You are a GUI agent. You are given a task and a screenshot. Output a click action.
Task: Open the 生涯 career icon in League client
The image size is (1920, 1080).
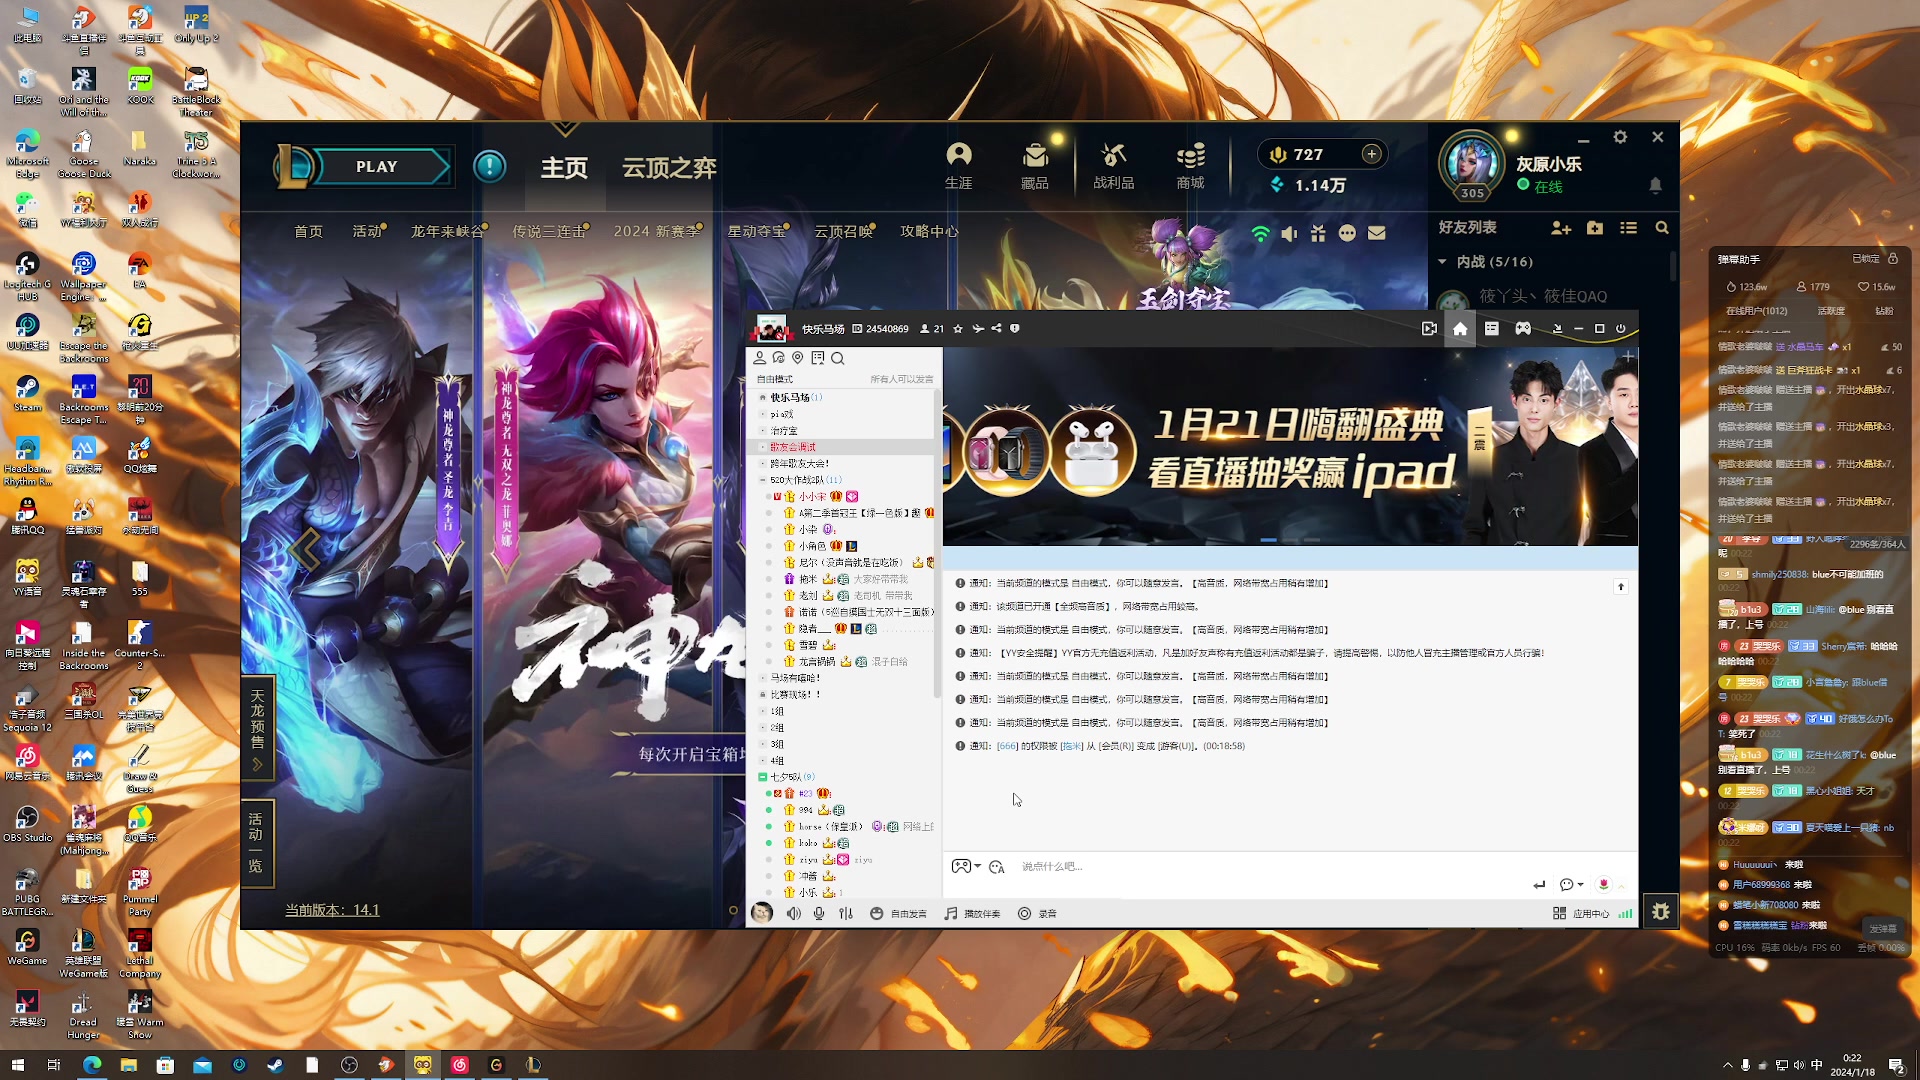click(959, 166)
